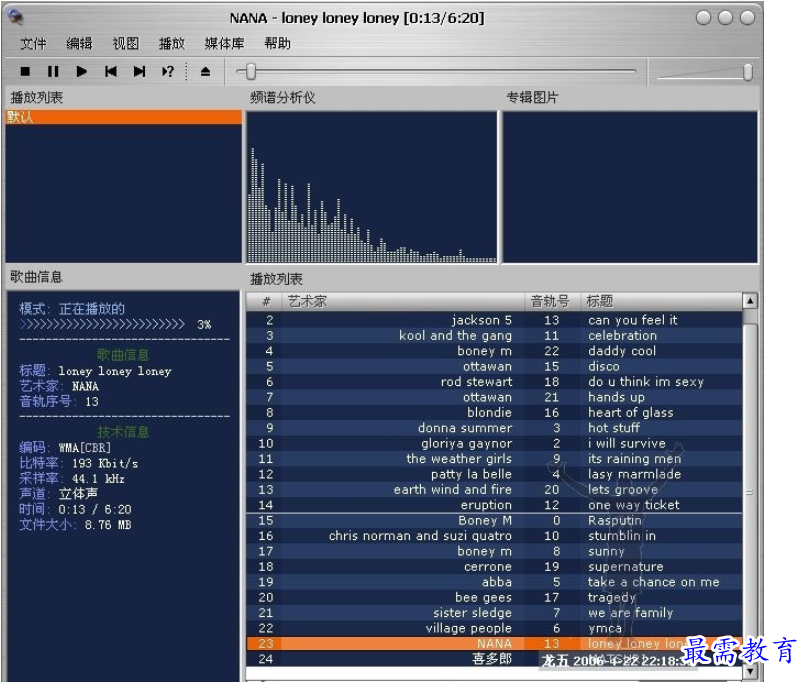Click the spectrum analyzer visualization
The image size is (805, 682).
coord(372,187)
